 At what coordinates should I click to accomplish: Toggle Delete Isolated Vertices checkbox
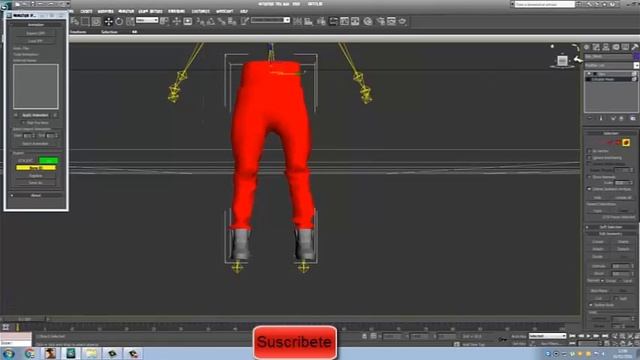click(x=589, y=189)
